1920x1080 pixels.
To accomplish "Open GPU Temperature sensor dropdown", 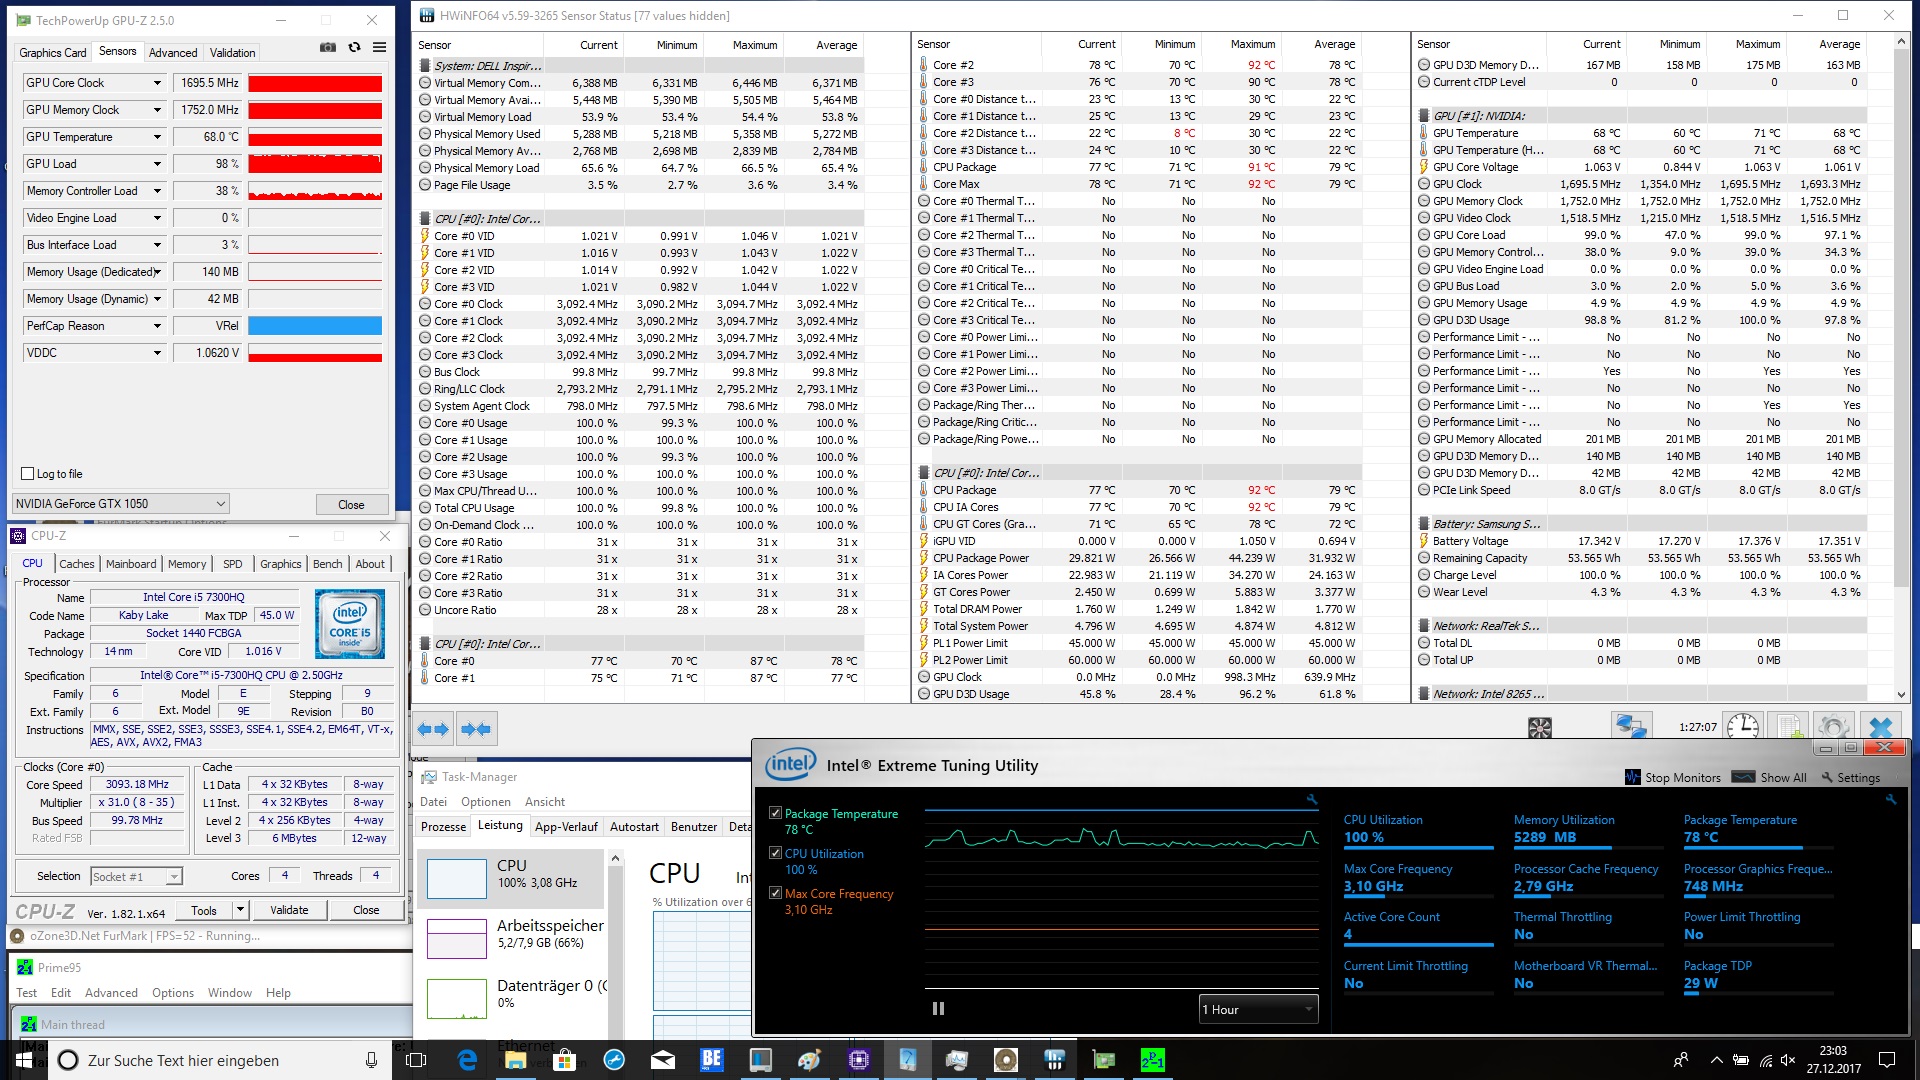I will (157, 137).
